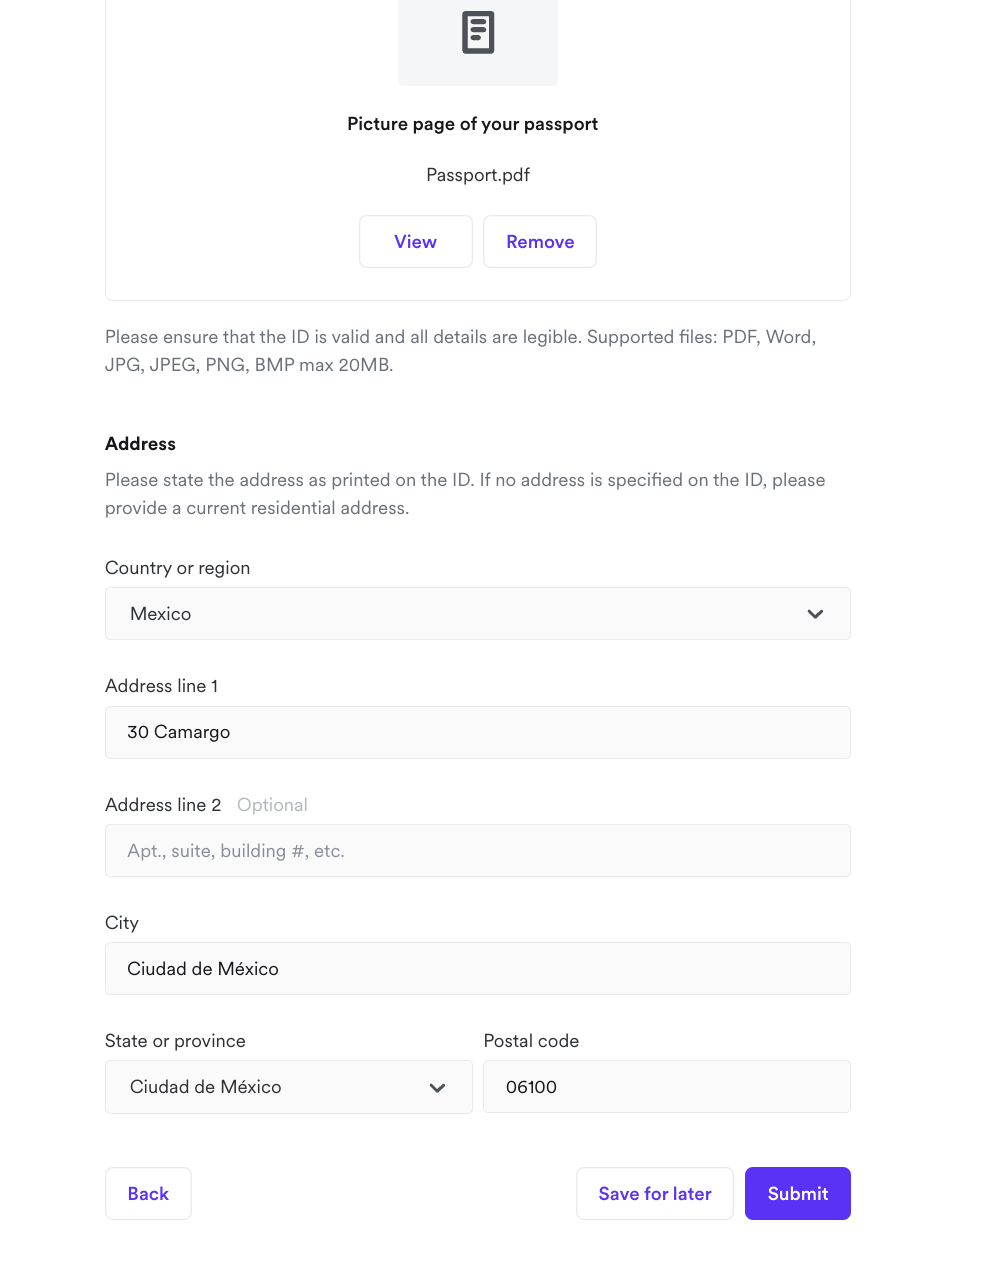Click the Passport.pdf file name
Screen dimensions: 984x1262
coord(478,175)
